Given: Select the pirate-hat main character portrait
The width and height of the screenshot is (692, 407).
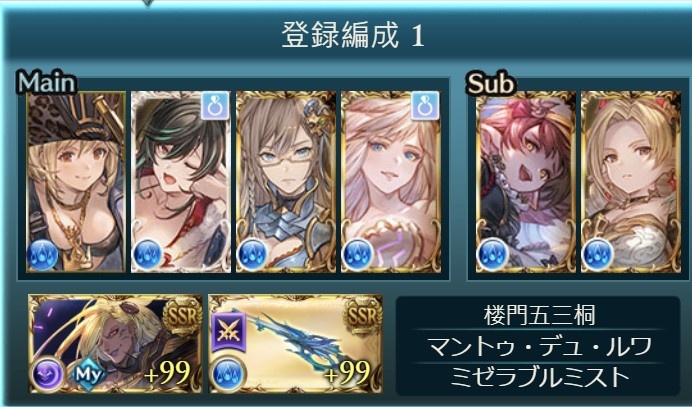Looking at the screenshot, I should (76, 181).
